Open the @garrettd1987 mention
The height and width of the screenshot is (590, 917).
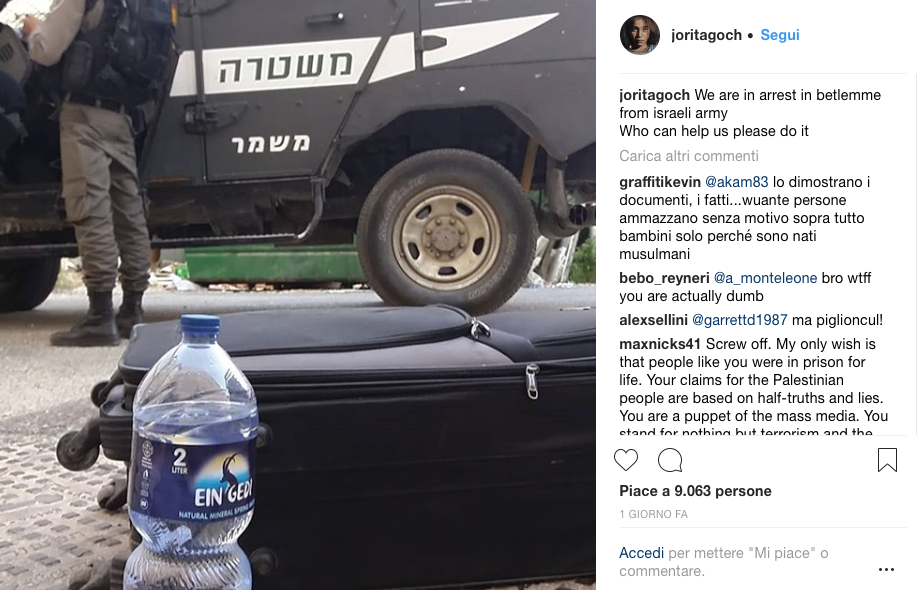[740, 320]
